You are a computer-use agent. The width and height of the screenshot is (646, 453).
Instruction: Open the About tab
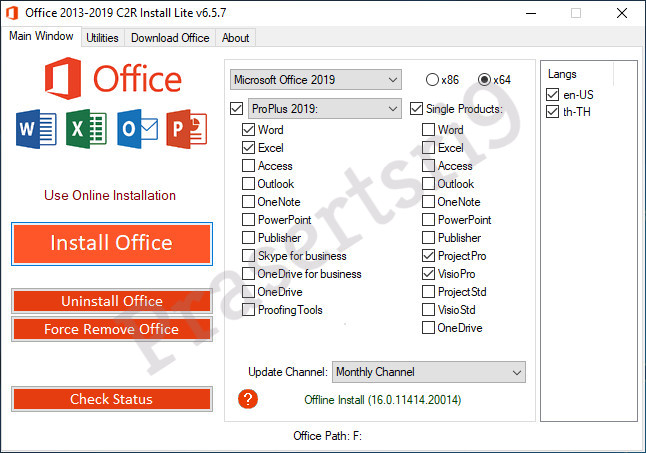236,38
